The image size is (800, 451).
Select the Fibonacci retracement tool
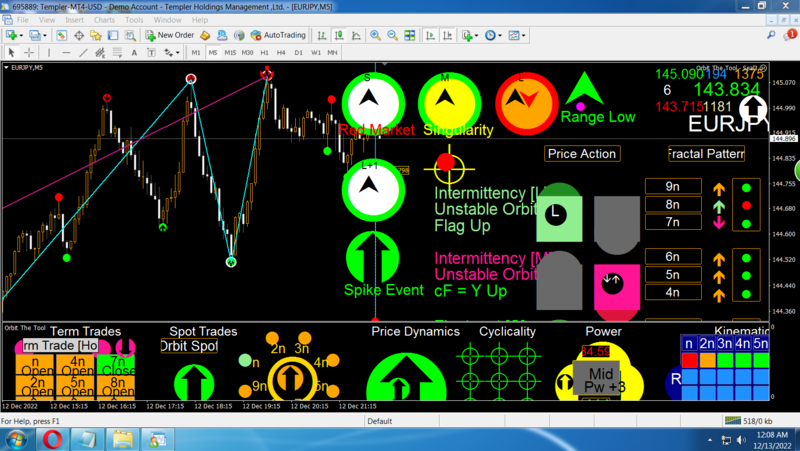click(117, 53)
